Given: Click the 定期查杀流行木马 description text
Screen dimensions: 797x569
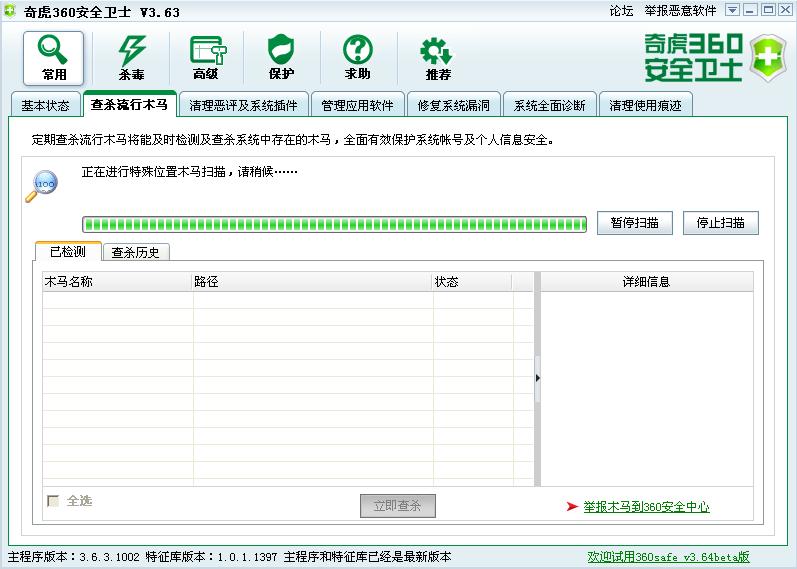Looking at the screenshot, I should coord(292,139).
